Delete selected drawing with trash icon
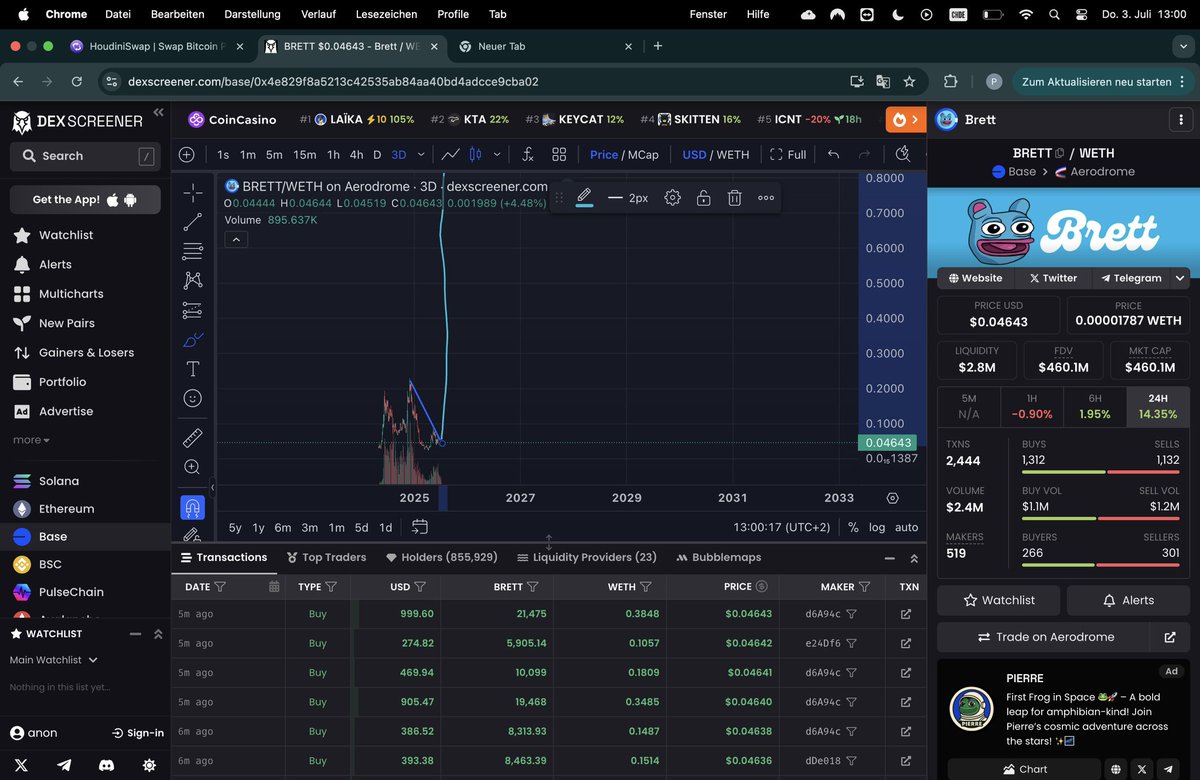Viewport: 1200px width, 780px height. 734,198
